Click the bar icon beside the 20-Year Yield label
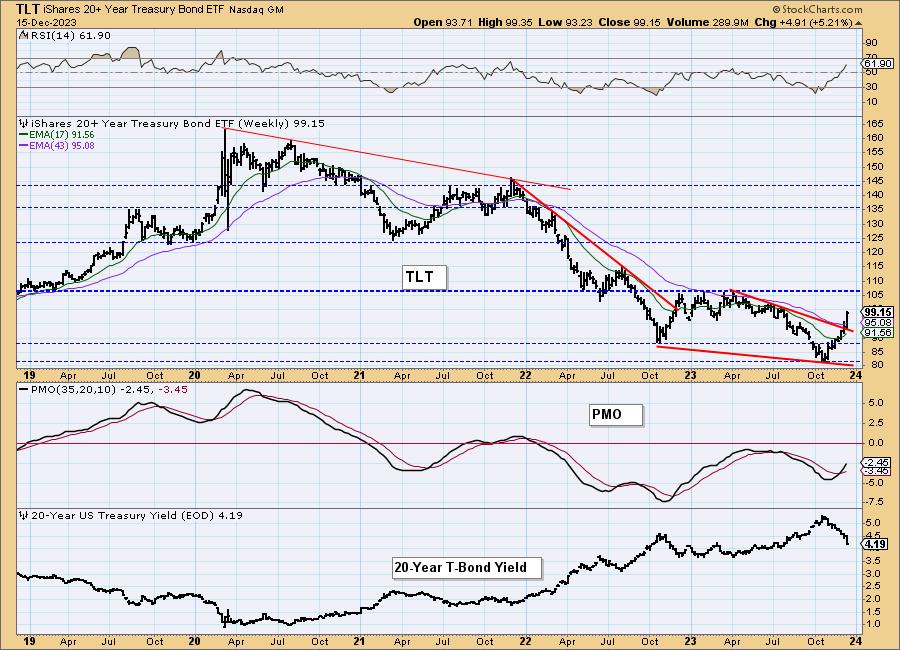 [x=24, y=516]
